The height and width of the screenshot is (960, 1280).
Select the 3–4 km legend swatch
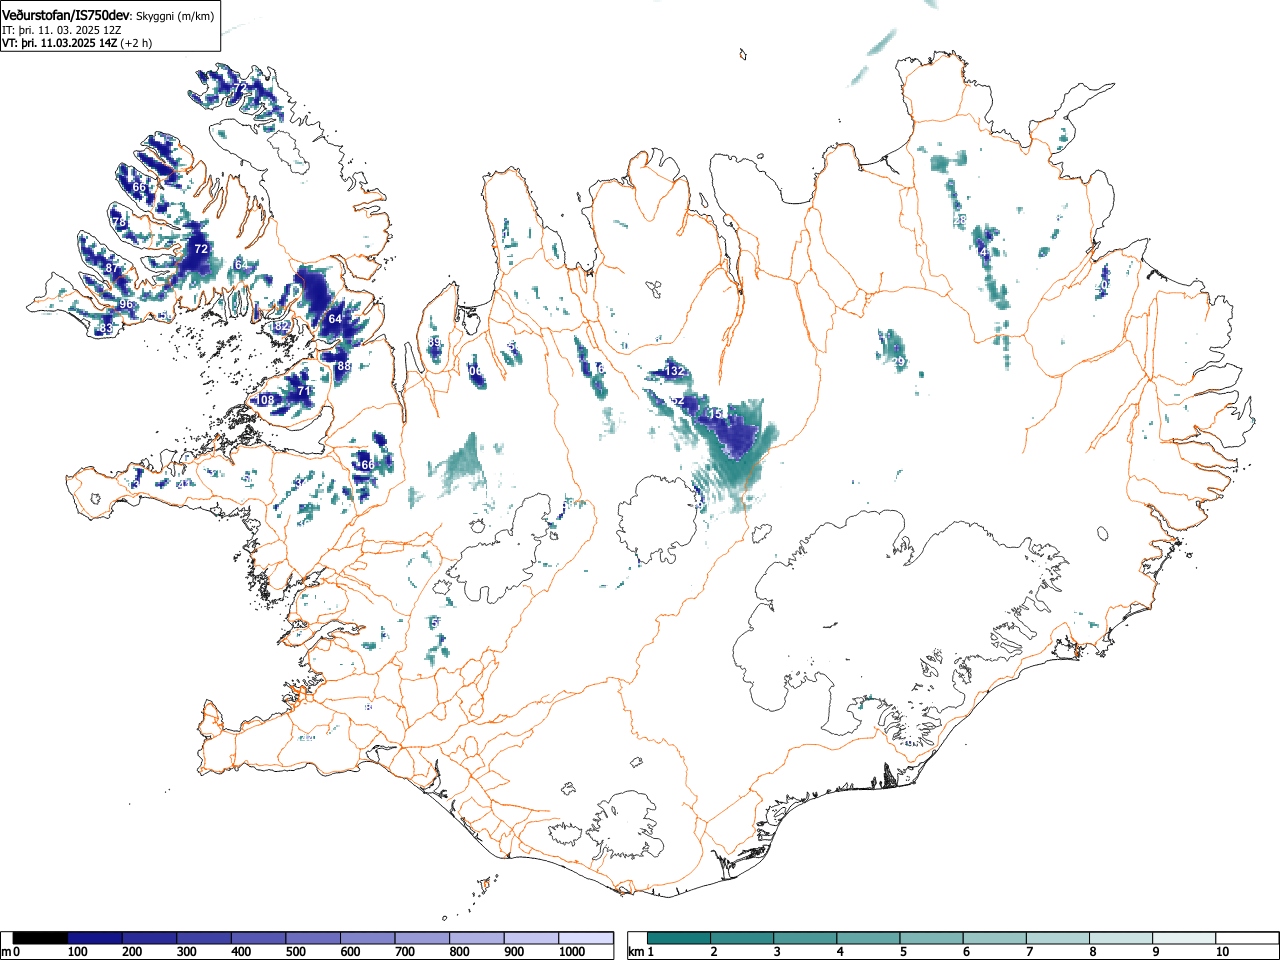pyautogui.click(x=806, y=938)
